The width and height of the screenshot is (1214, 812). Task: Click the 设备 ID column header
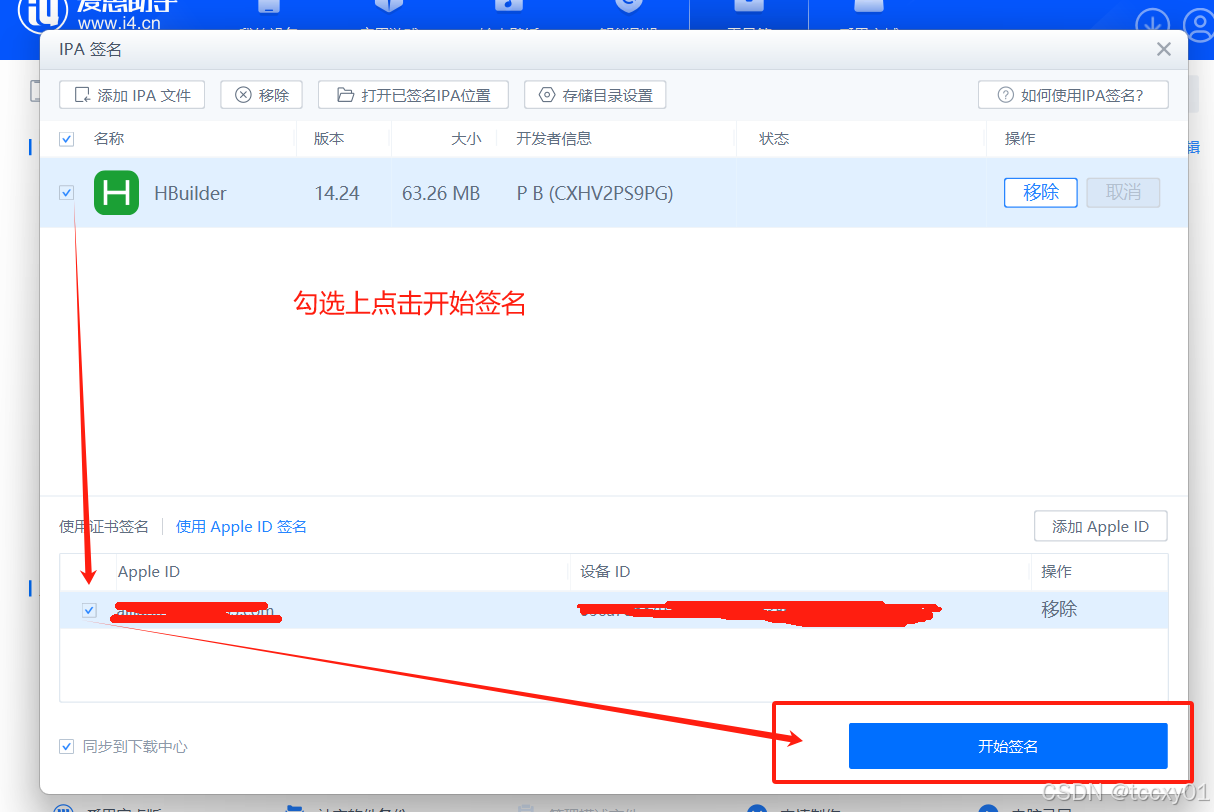605,572
